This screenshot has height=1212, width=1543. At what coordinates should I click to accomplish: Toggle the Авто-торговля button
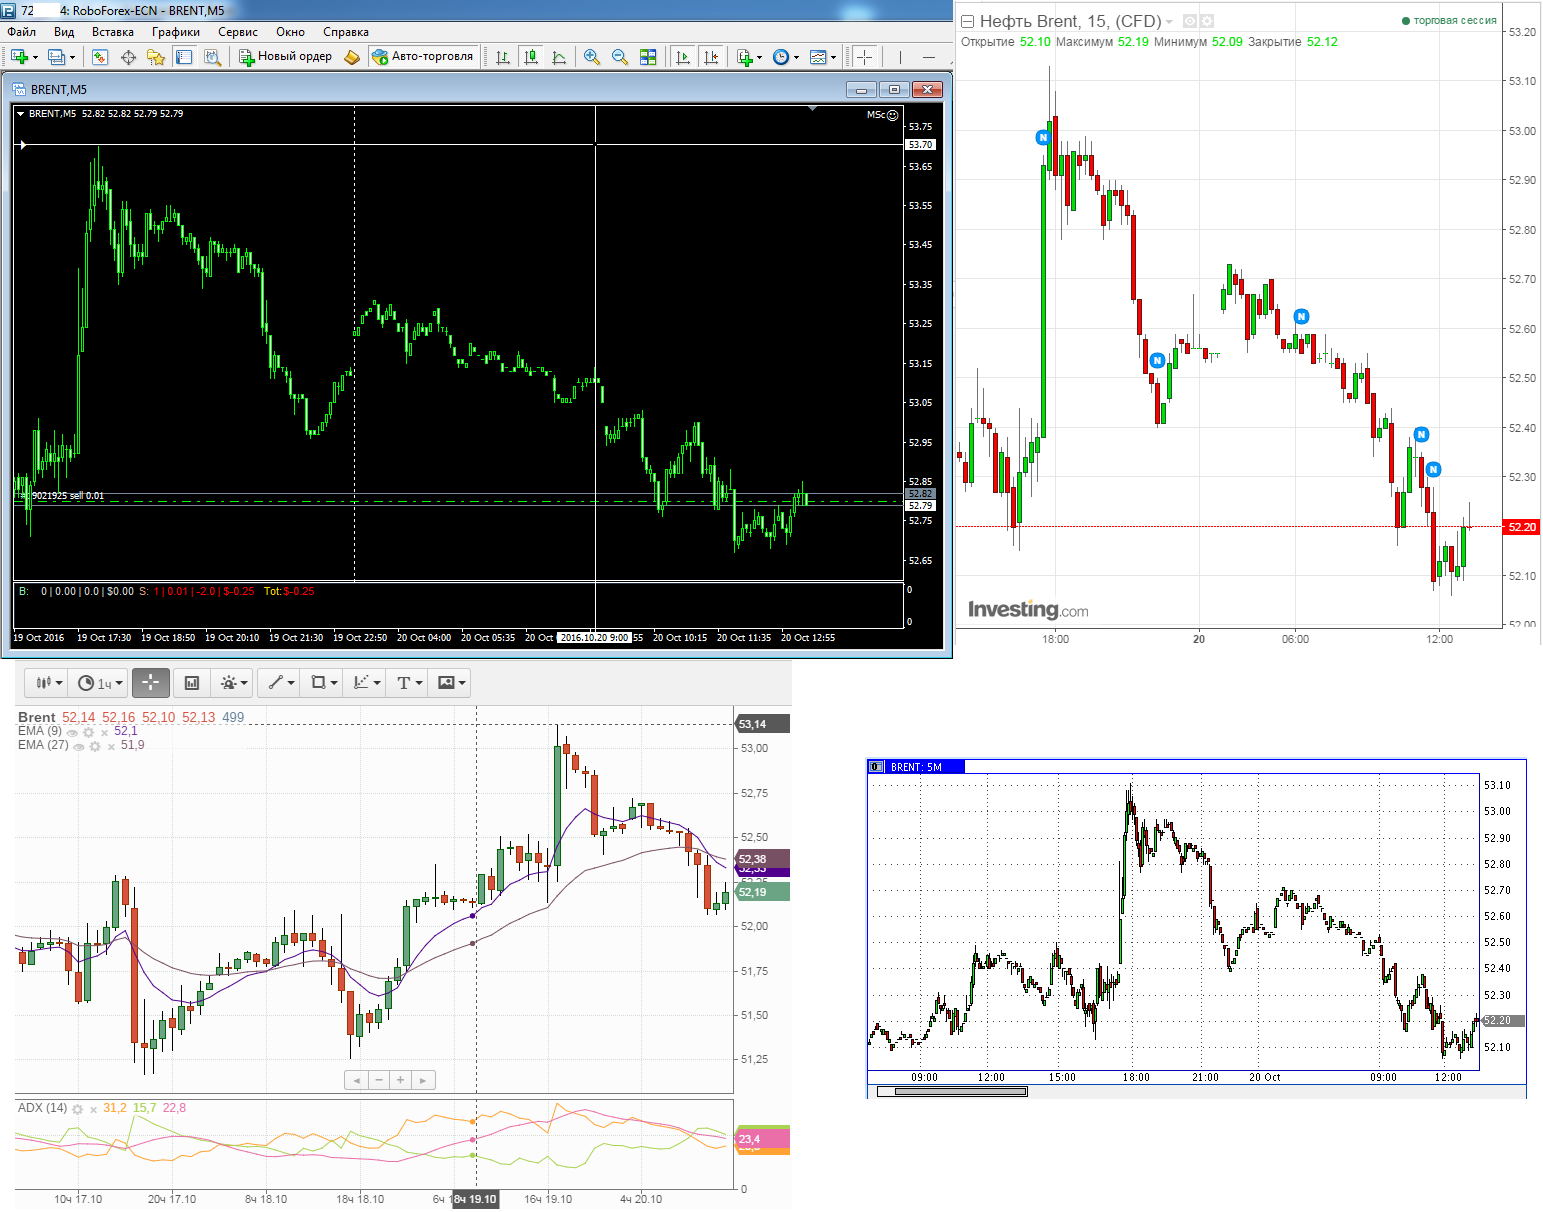[423, 57]
